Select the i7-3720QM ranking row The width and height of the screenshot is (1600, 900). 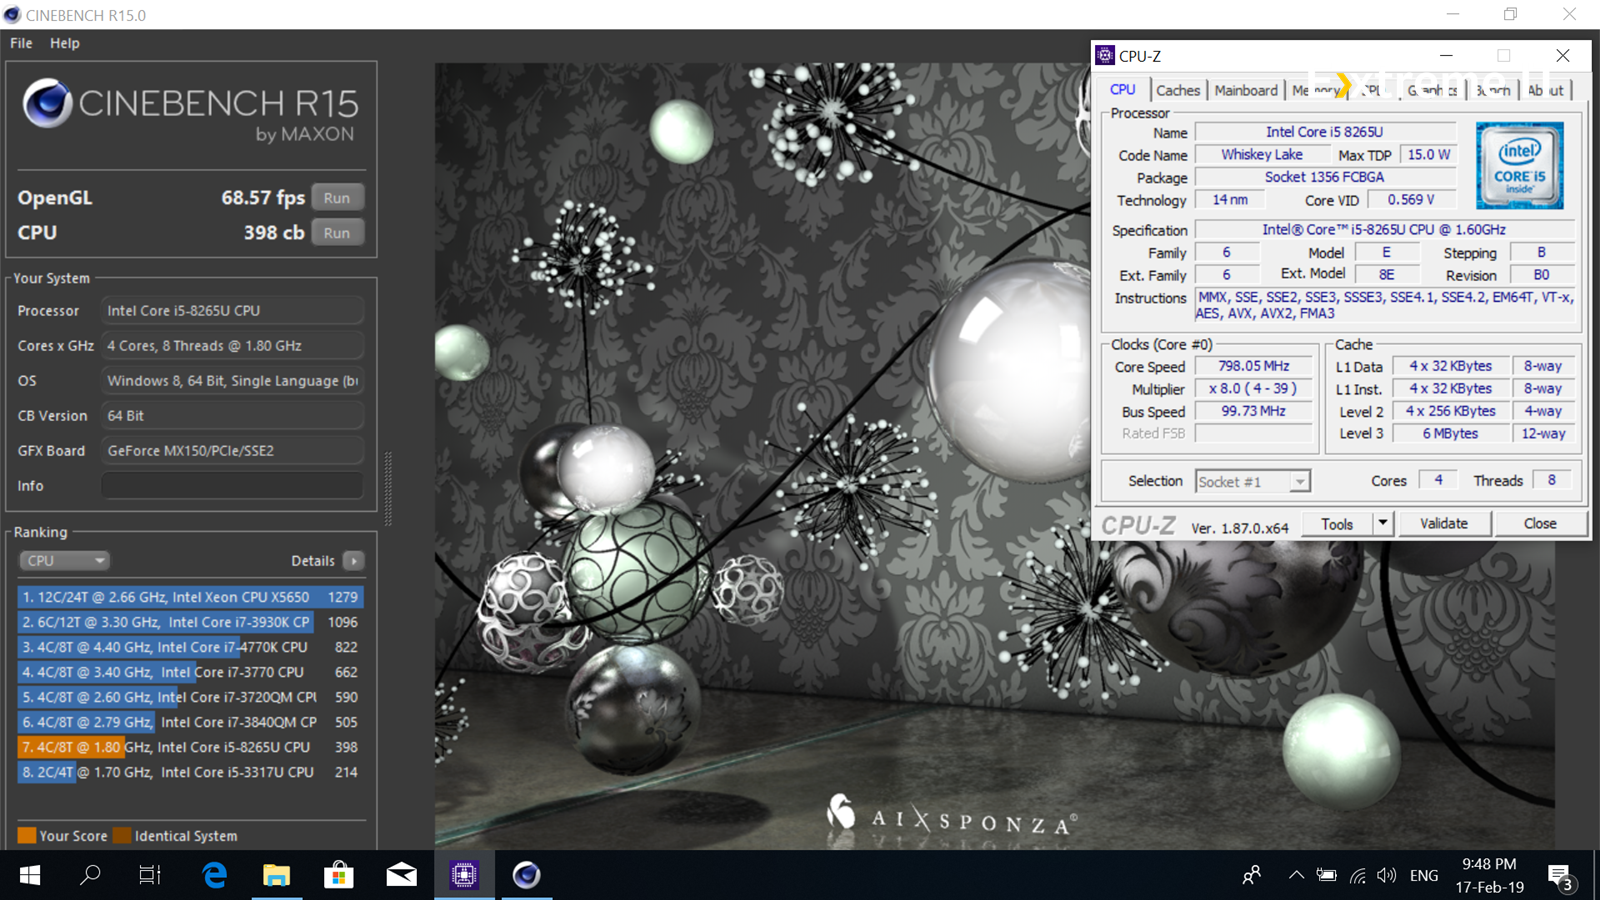pyautogui.click(x=190, y=697)
